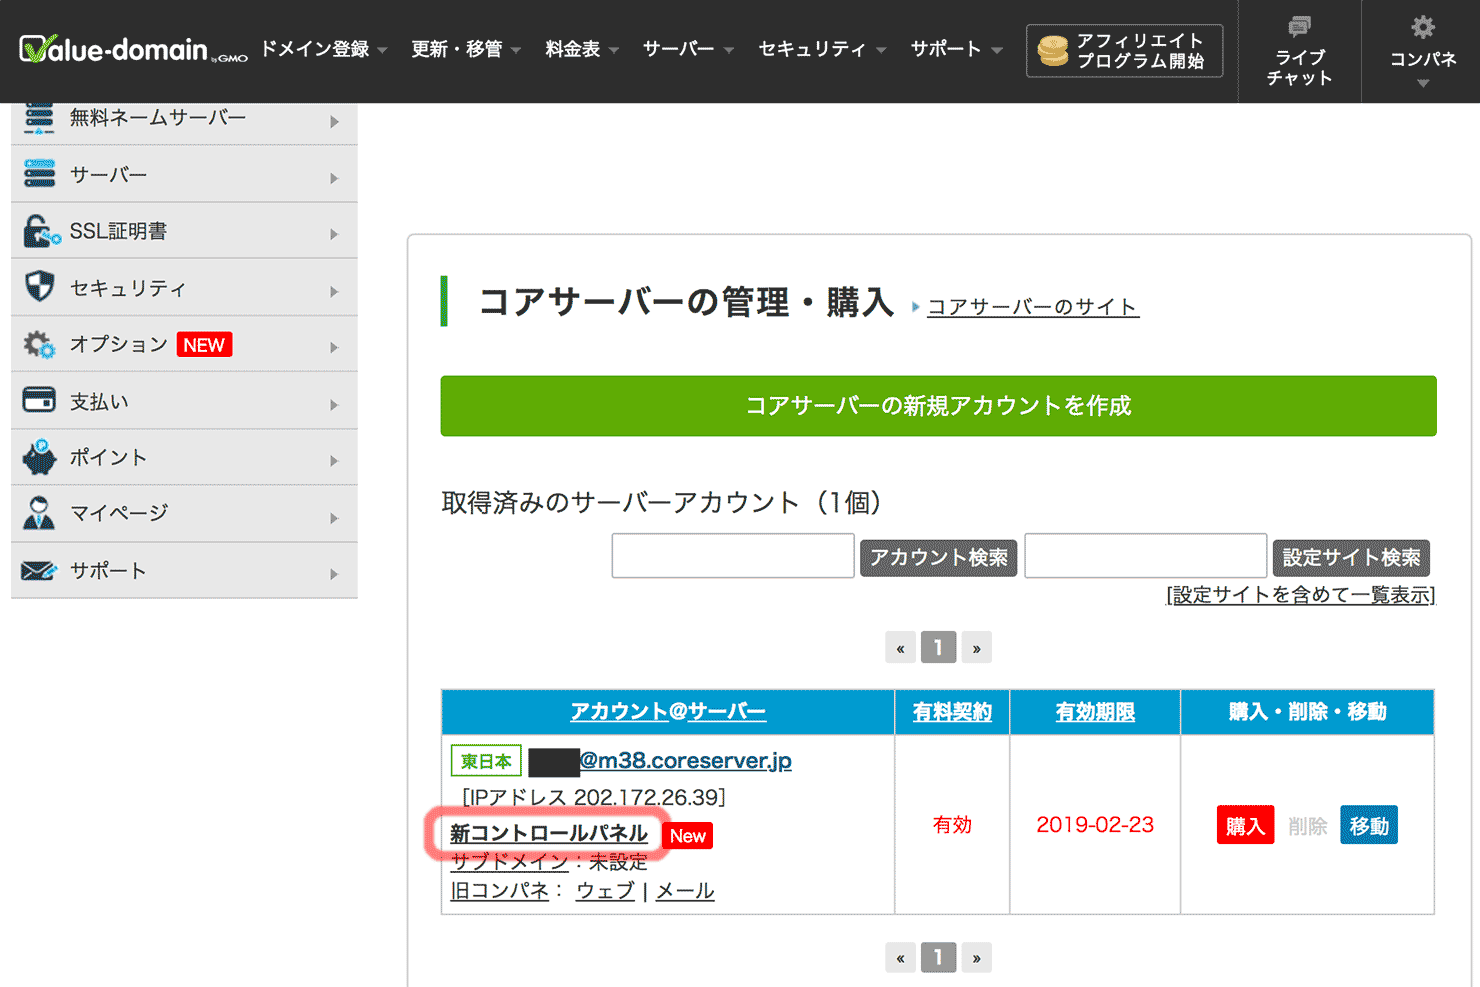Click the 2019-02-23 expiry date
Screen dimensions: 1480x987
click(x=1095, y=825)
